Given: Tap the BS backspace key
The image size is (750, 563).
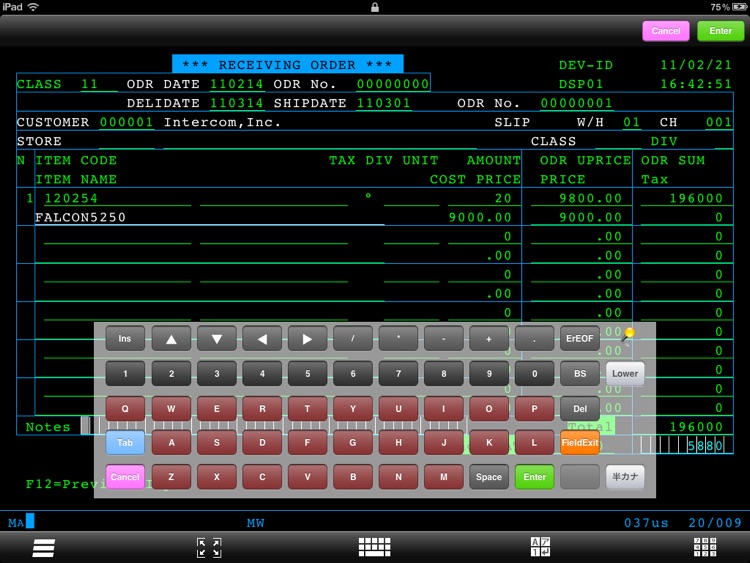Looking at the screenshot, I should 580,374.
